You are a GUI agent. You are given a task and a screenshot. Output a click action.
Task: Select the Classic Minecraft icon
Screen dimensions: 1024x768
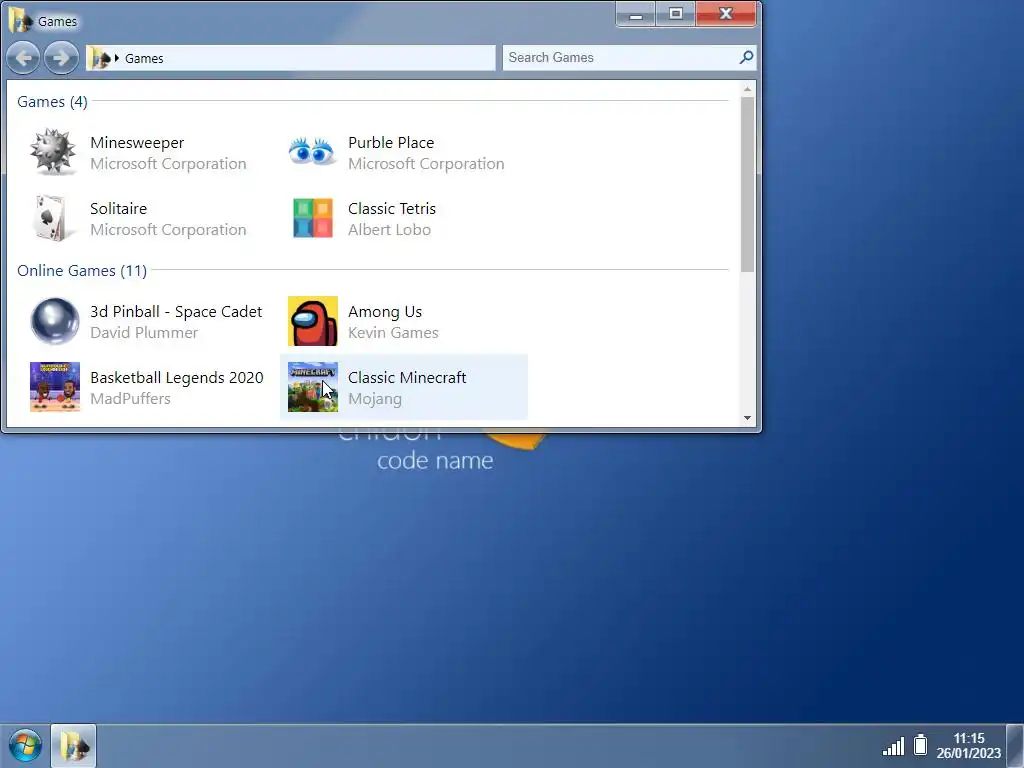click(x=313, y=387)
